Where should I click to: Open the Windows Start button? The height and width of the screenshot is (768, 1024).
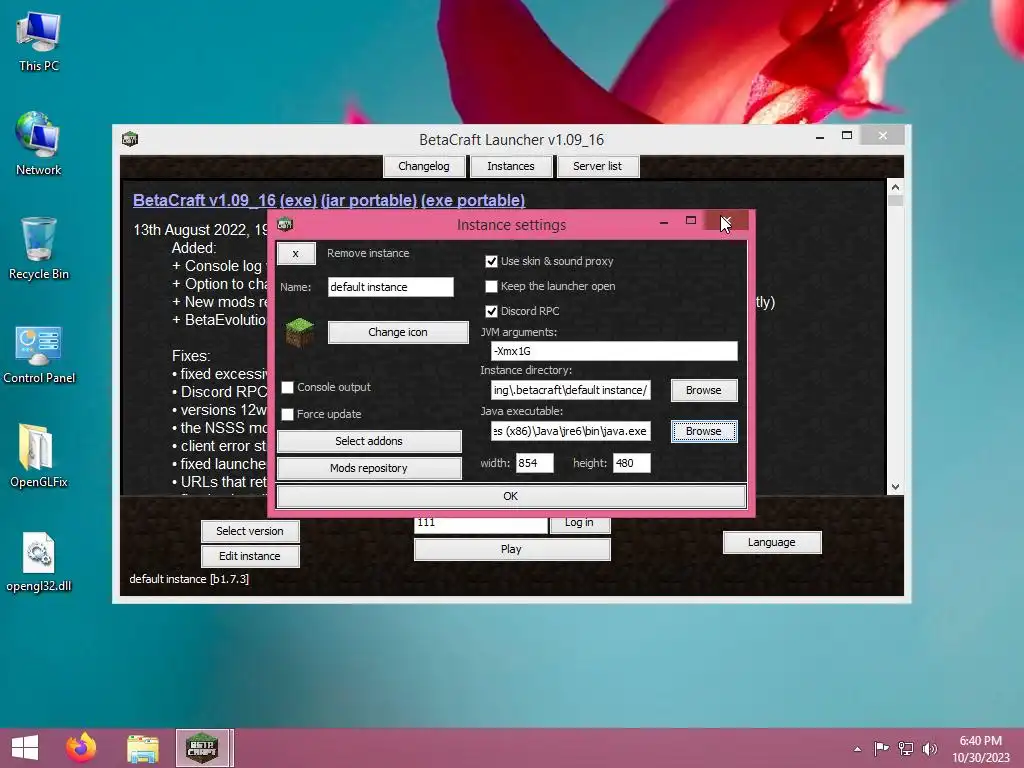pos(25,748)
